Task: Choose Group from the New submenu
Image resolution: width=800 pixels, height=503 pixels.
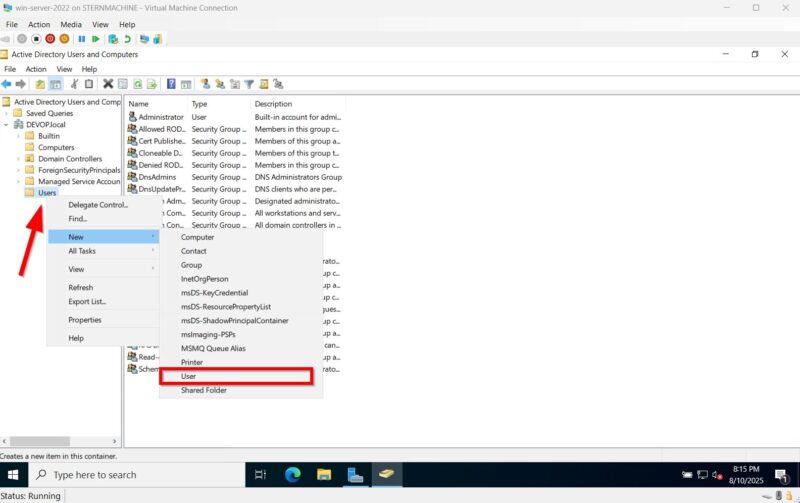Action: pyautogui.click(x=241, y=265)
